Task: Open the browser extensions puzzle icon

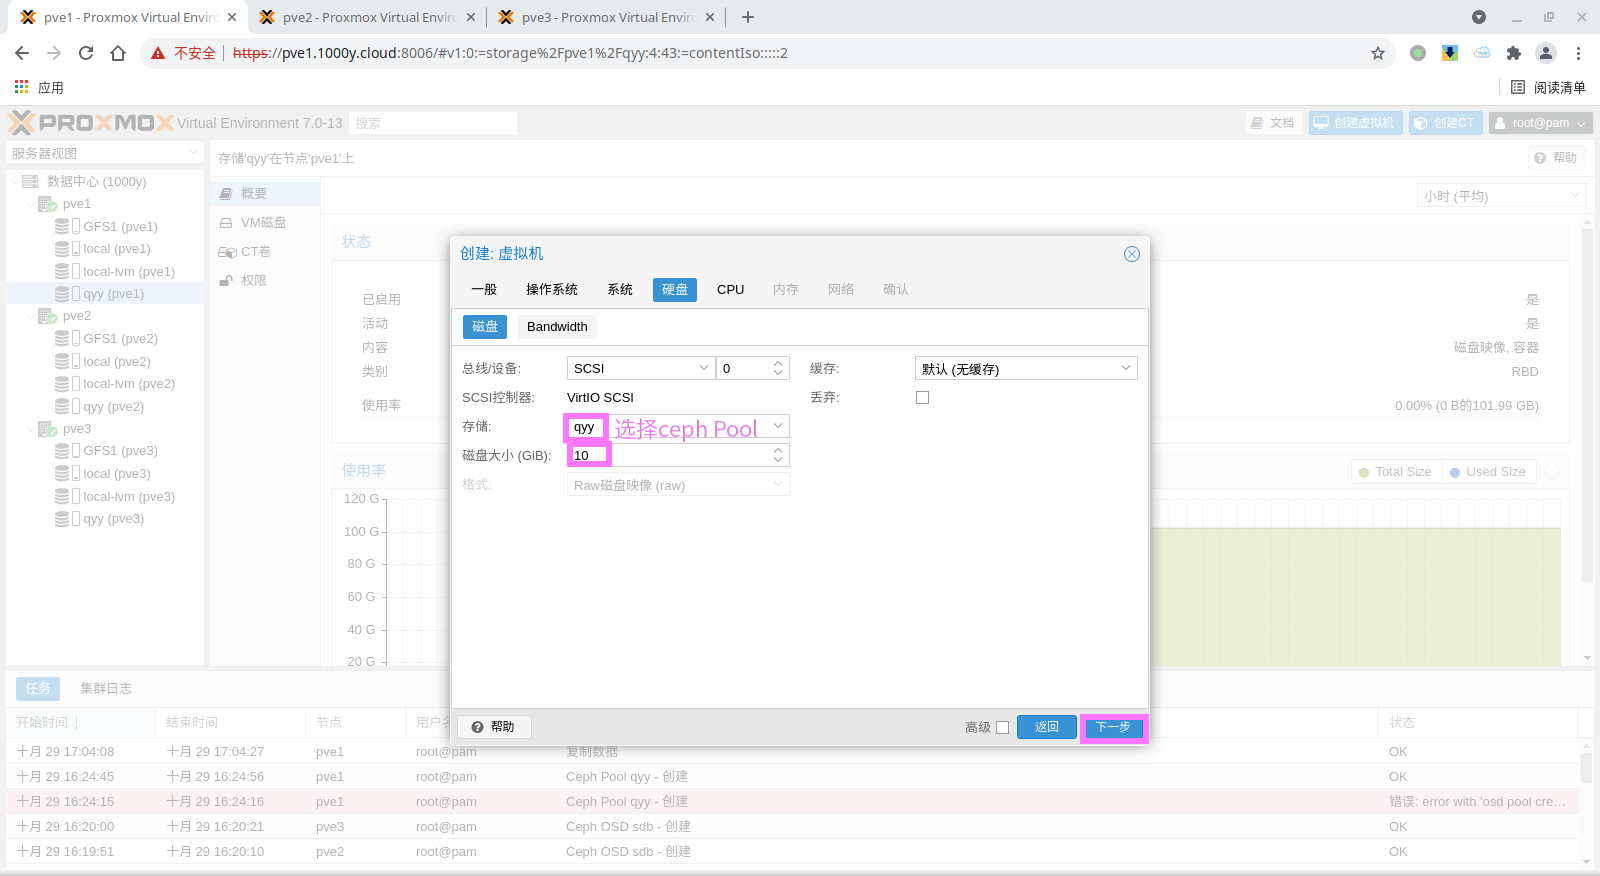Action: 1513,53
